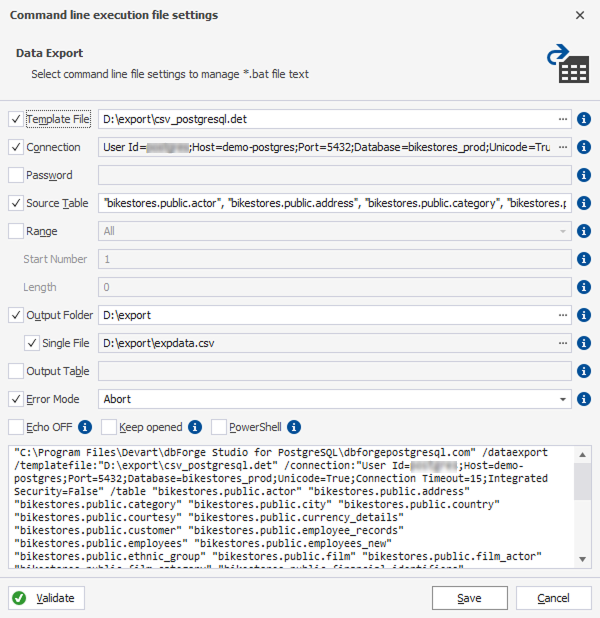Cancel the dialog
This screenshot has height=618, width=600.
553,598
